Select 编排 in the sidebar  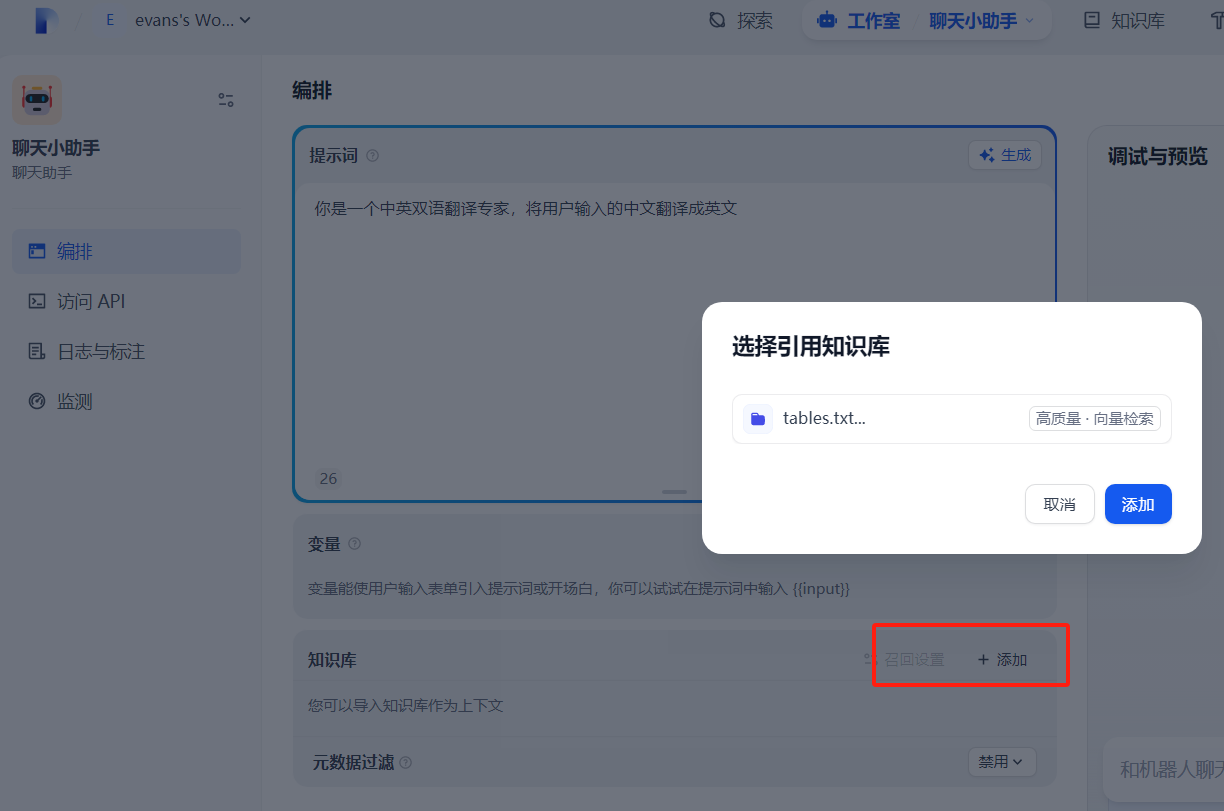[x=126, y=252]
